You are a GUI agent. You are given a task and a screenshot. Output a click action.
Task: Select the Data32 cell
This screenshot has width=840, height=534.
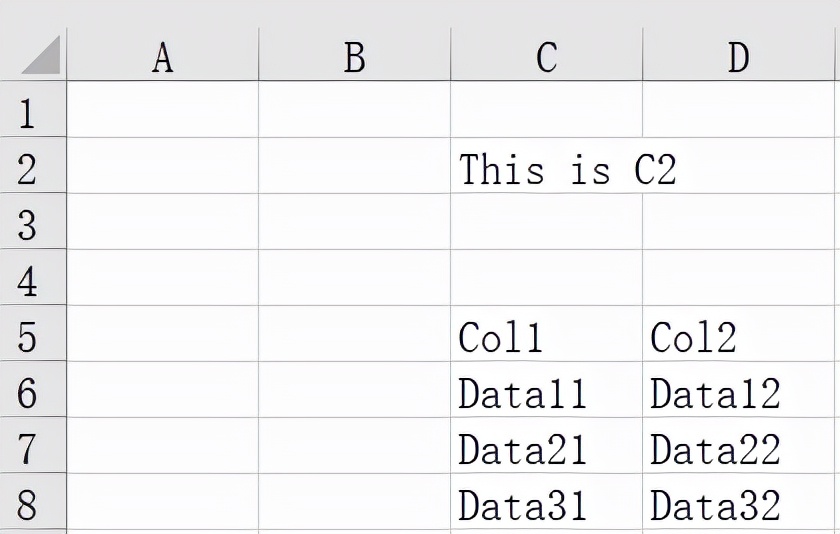click(739, 501)
